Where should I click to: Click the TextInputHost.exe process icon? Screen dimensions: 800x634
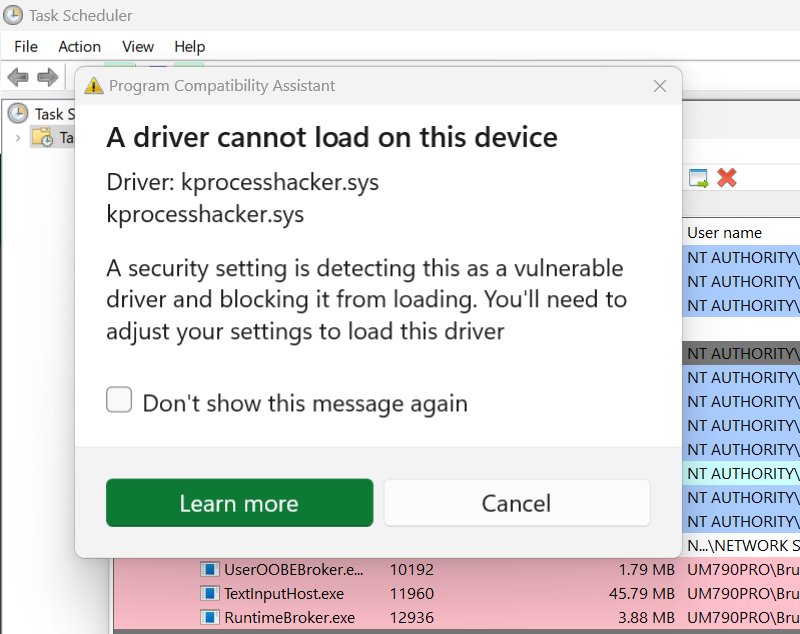[x=209, y=594]
